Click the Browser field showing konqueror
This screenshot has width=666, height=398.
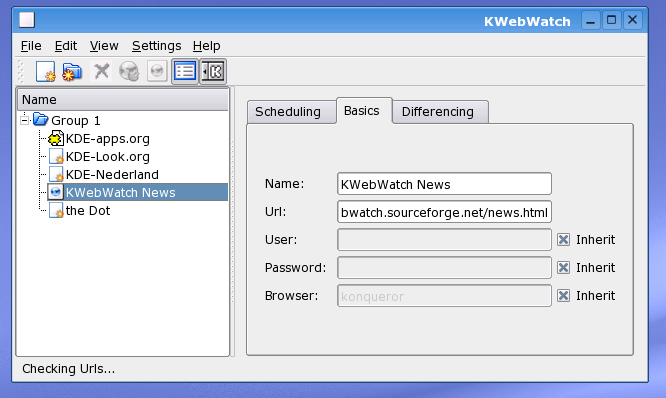tap(444, 296)
